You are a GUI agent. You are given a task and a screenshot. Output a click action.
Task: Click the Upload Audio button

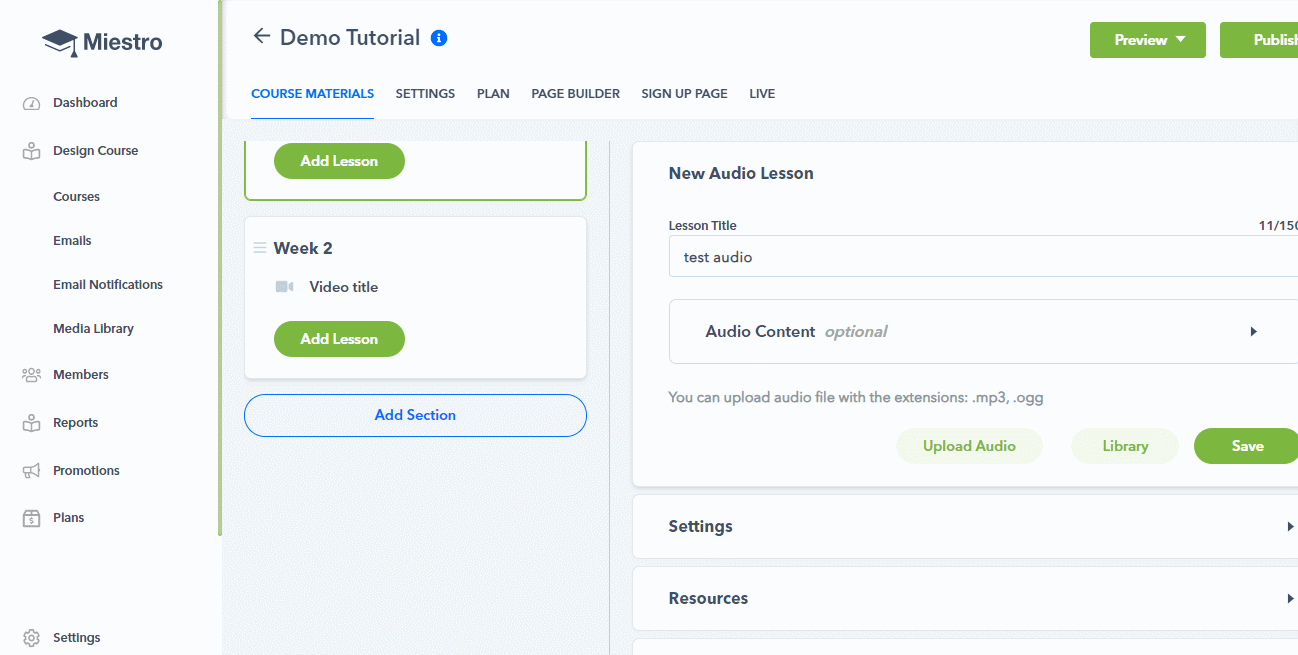[969, 446]
